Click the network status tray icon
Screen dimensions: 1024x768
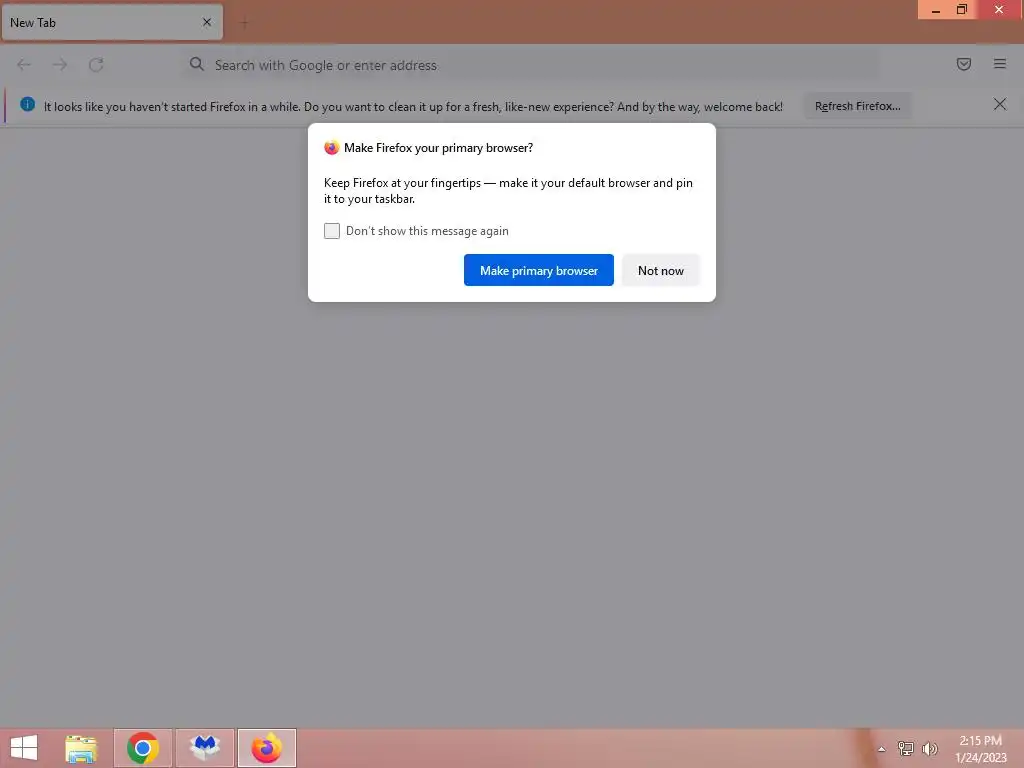coord(905,748)
